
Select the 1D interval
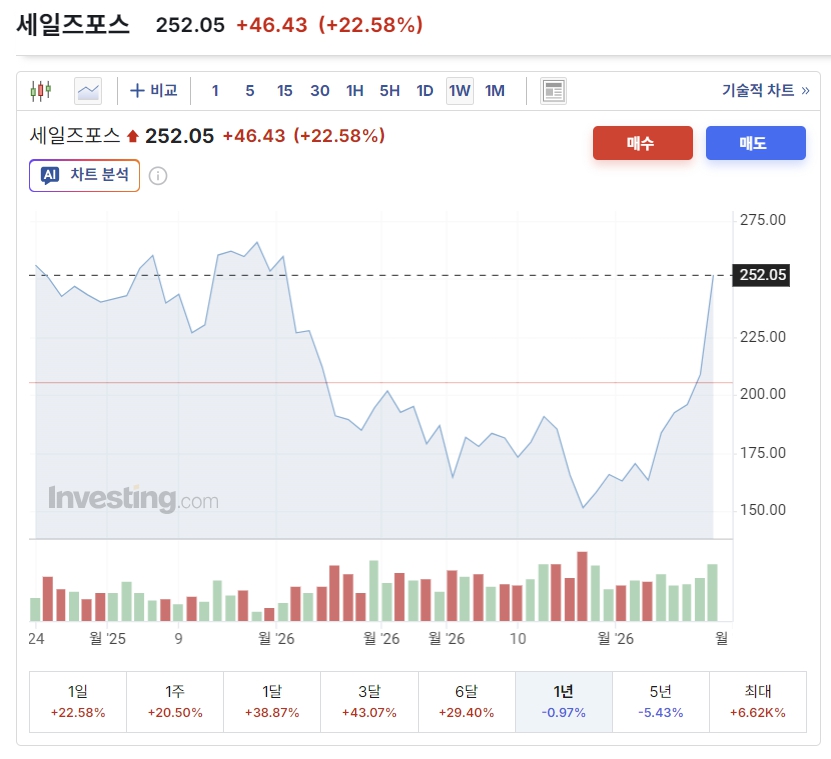click(x=425, y=91)
